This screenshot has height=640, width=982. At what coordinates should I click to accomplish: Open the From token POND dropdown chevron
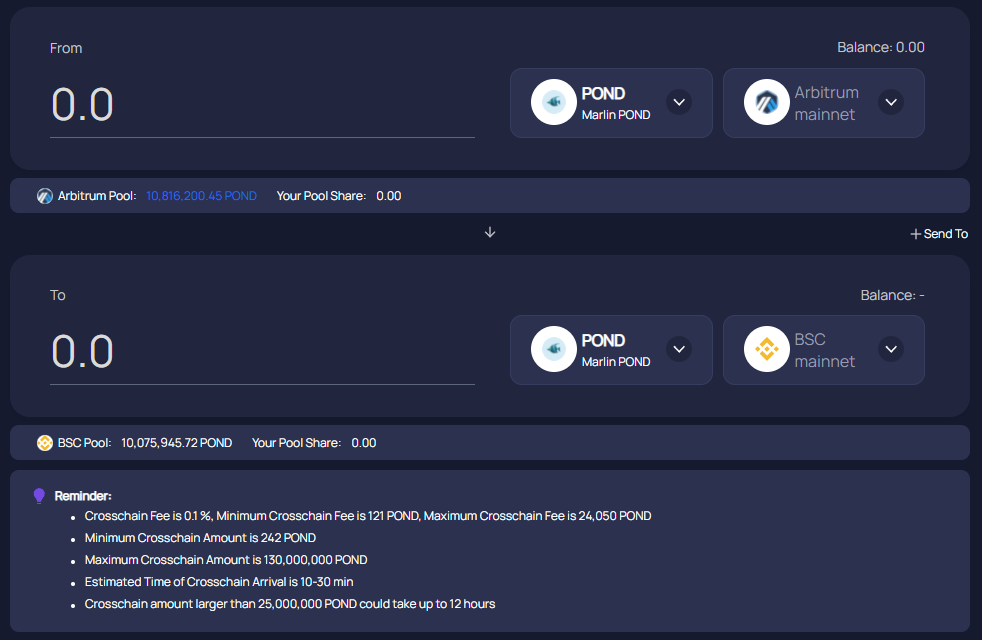(679, 102)
